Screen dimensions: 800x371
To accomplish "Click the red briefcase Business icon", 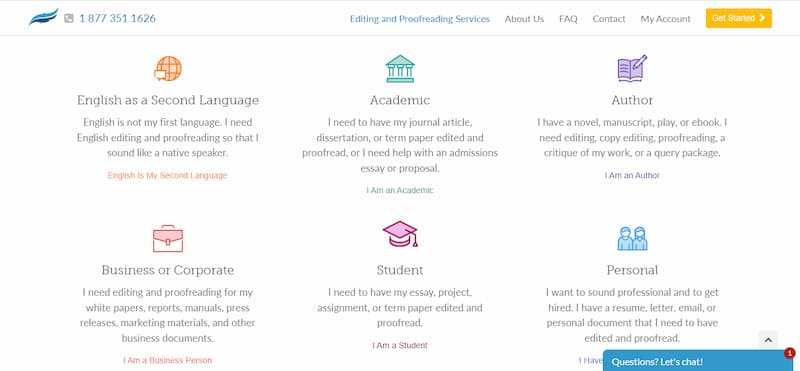I will [x=168, y=238].
